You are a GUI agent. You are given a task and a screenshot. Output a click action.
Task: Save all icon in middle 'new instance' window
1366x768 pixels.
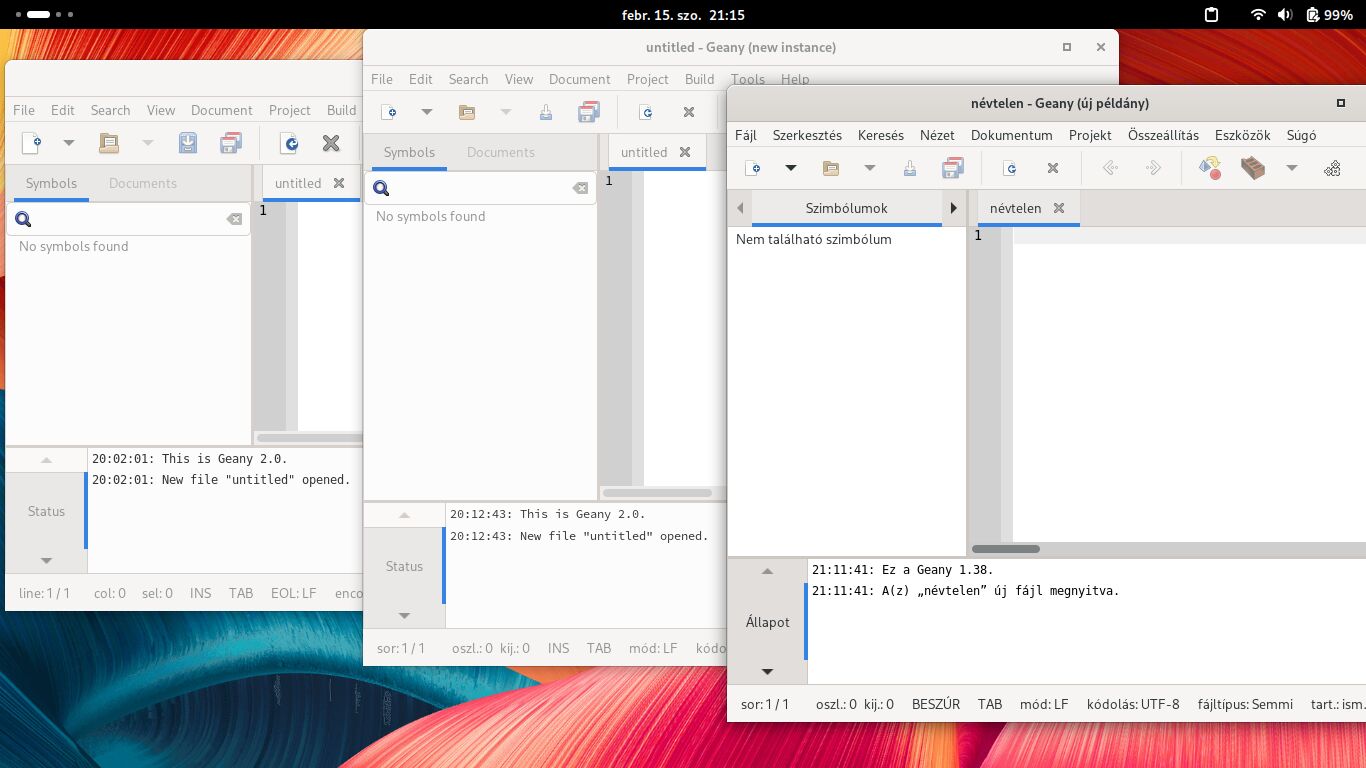pyautogui.click(x=588, y=112)
